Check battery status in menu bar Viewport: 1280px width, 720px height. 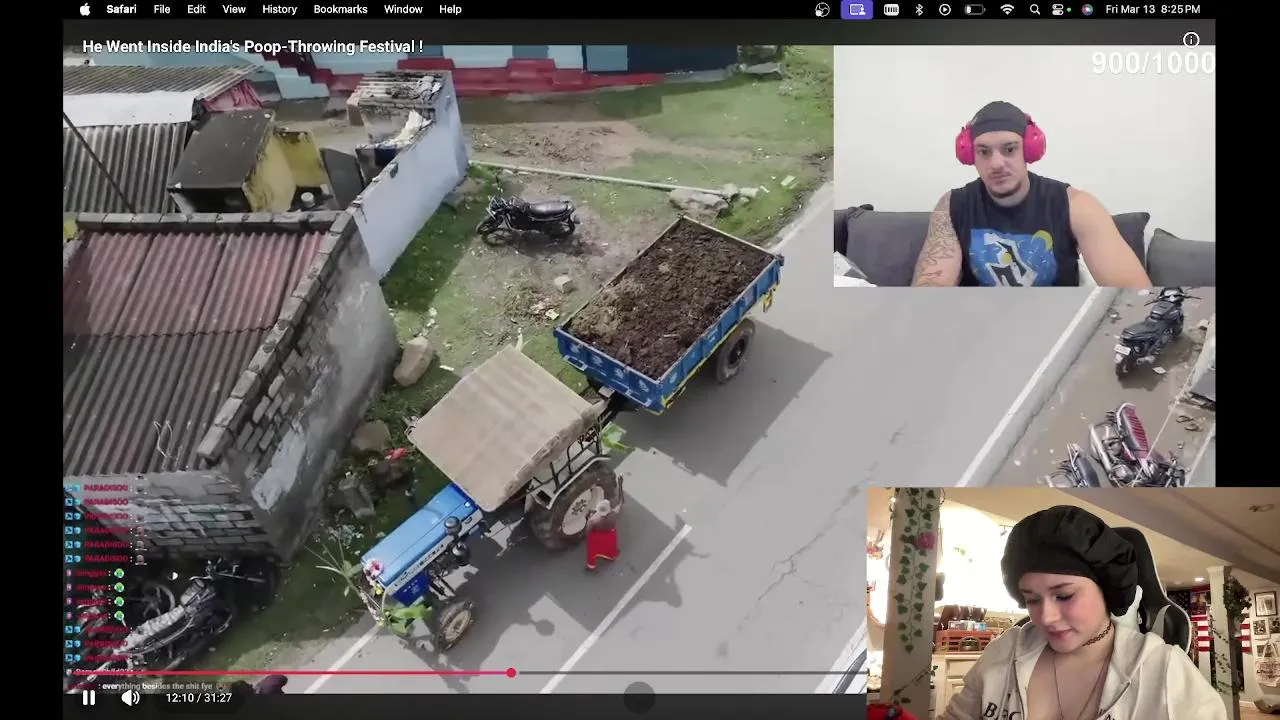(x=975, y=9)
